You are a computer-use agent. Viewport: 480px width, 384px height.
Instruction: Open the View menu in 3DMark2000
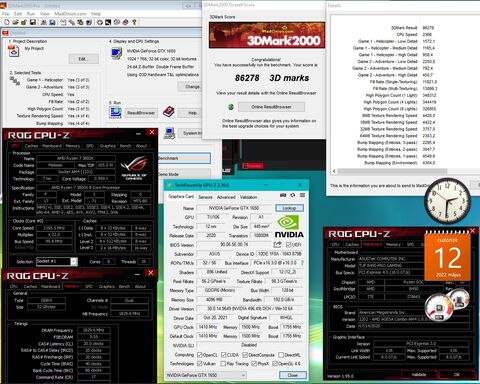point(45,14)
